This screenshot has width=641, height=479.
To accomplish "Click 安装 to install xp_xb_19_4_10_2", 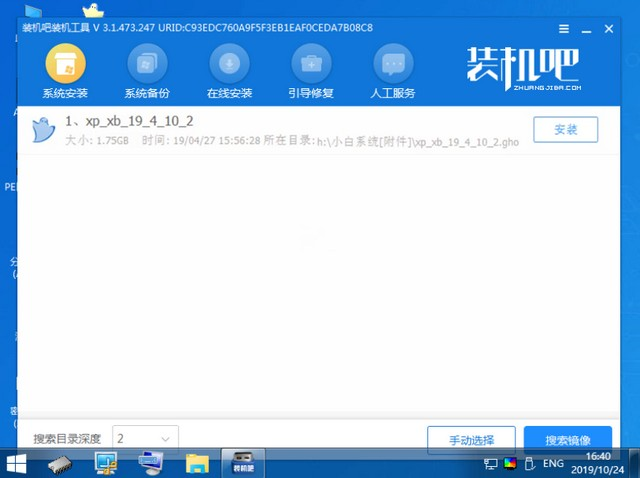I will [x=565, y=129].
